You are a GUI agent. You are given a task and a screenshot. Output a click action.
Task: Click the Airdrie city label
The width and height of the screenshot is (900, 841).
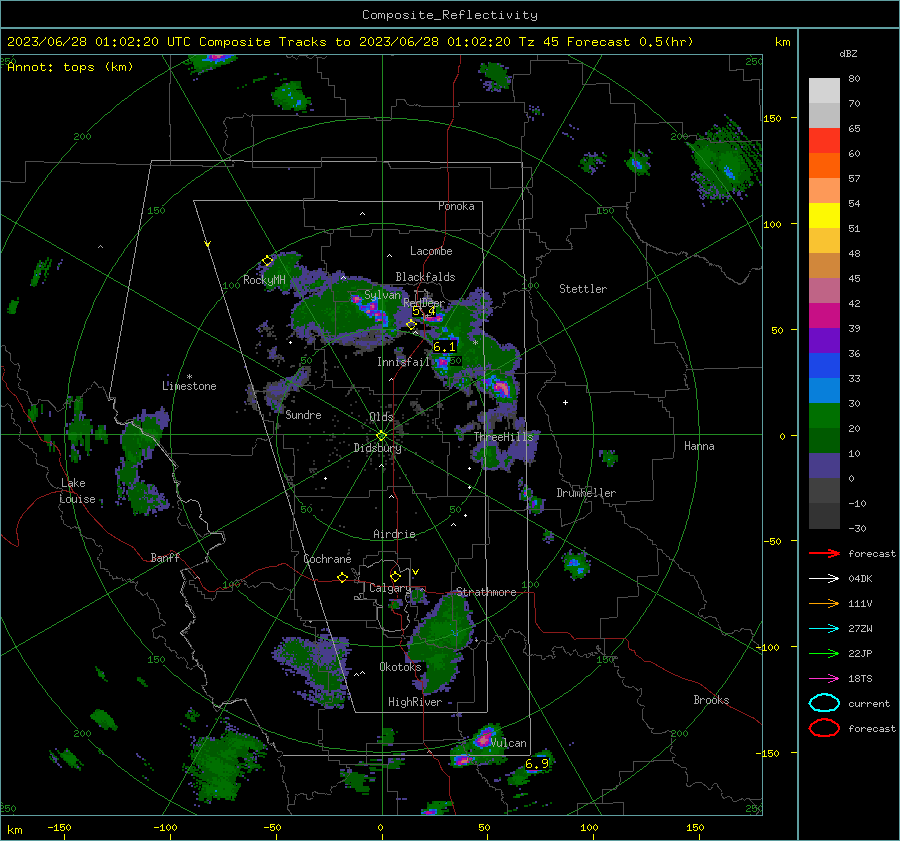click(x=394, y=534)
